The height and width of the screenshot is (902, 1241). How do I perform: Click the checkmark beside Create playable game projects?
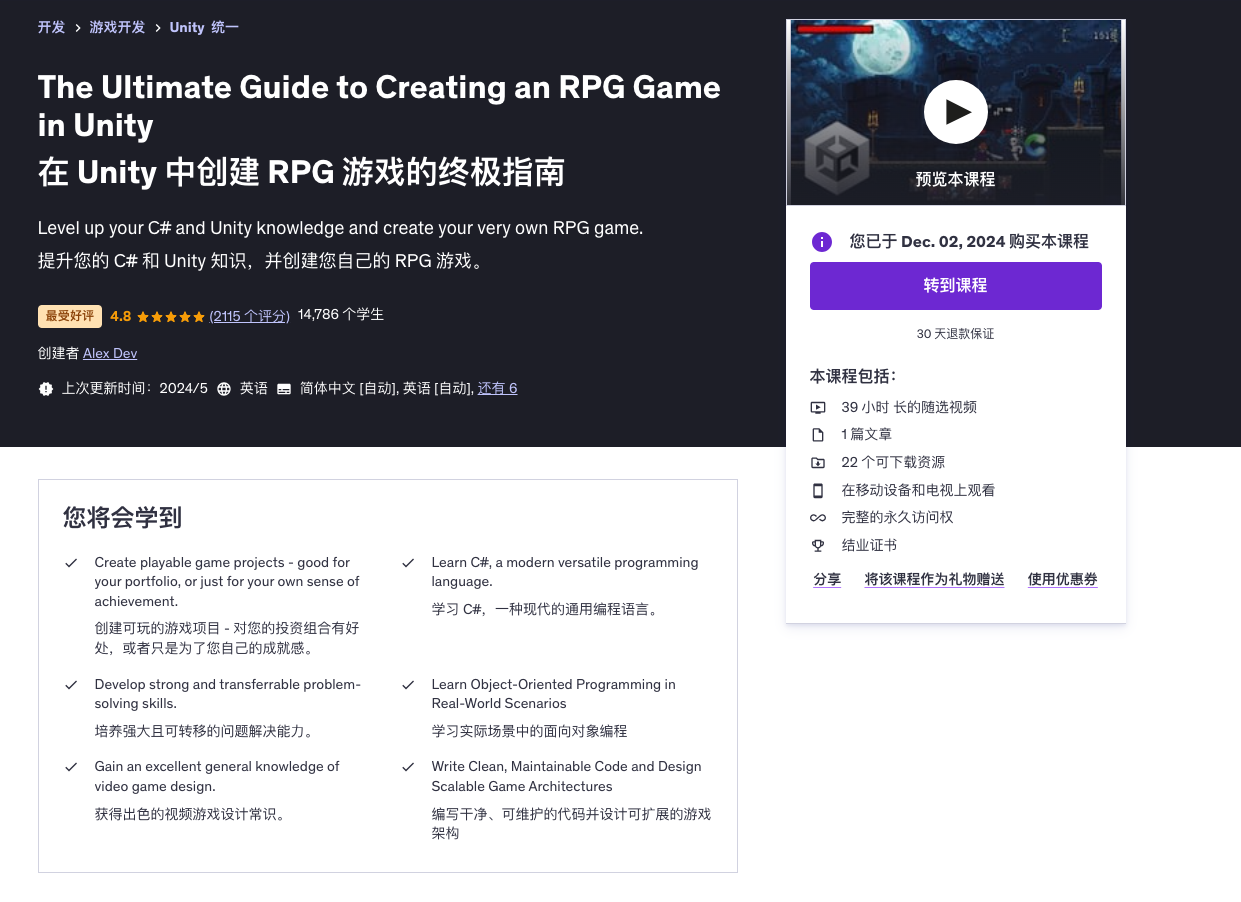72,563
